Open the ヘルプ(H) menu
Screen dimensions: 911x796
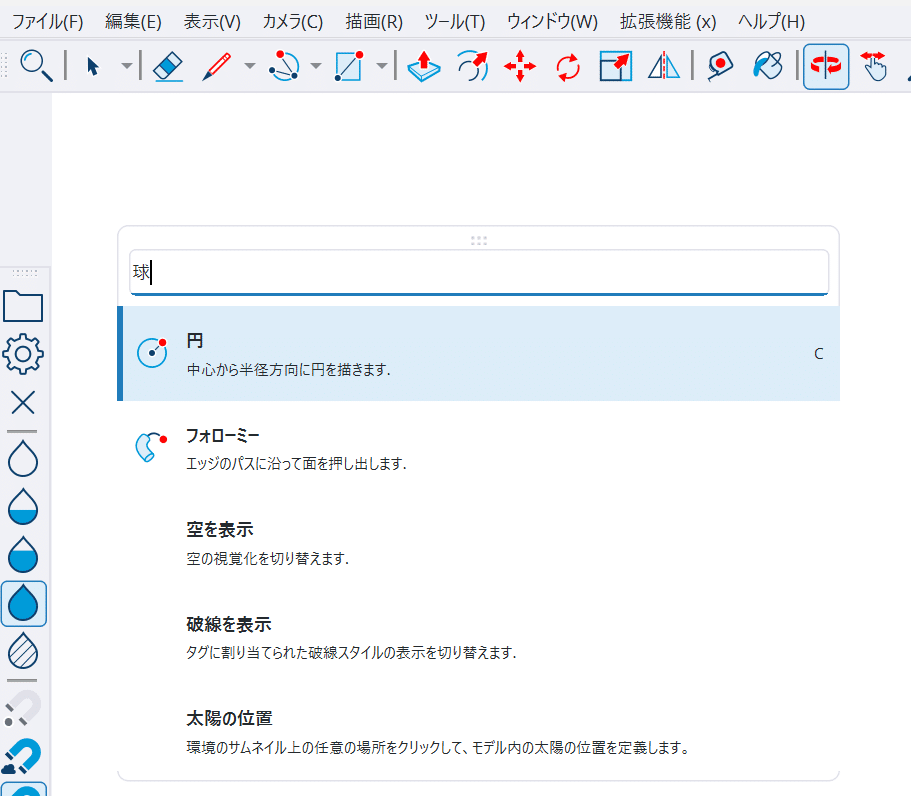coord(772,22)
